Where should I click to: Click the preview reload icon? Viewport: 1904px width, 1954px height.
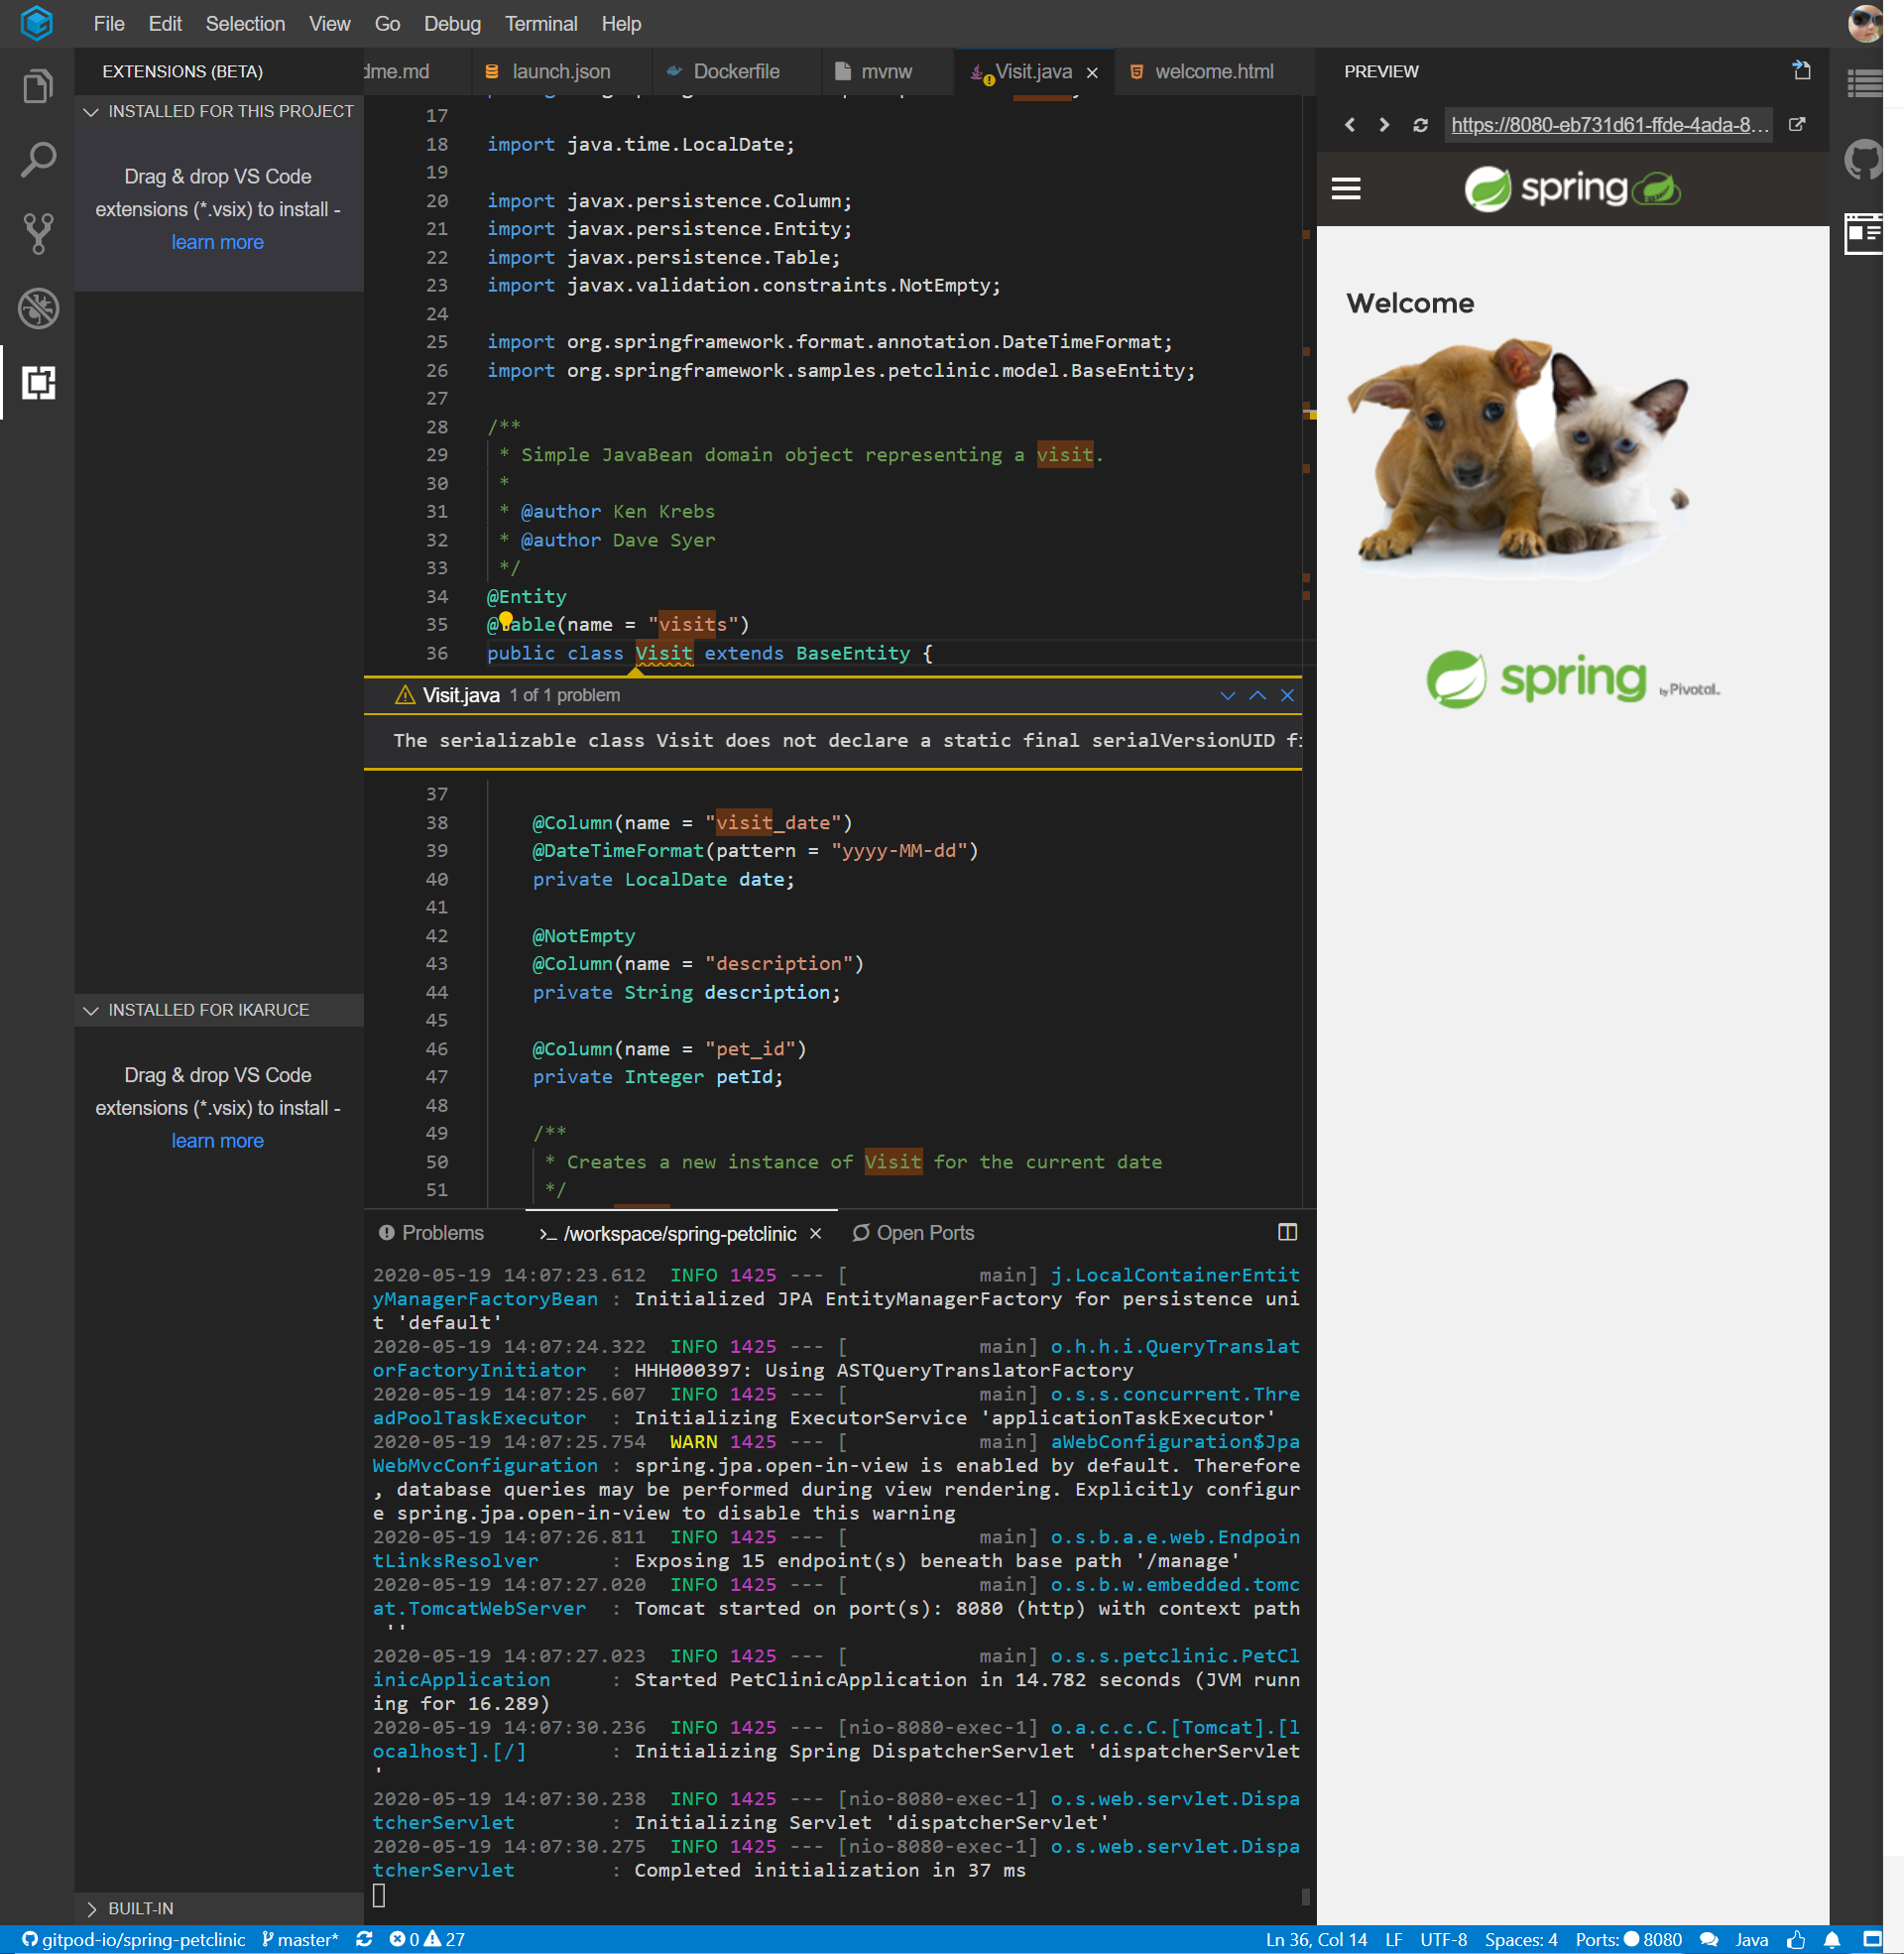[x=1419, y=125]
